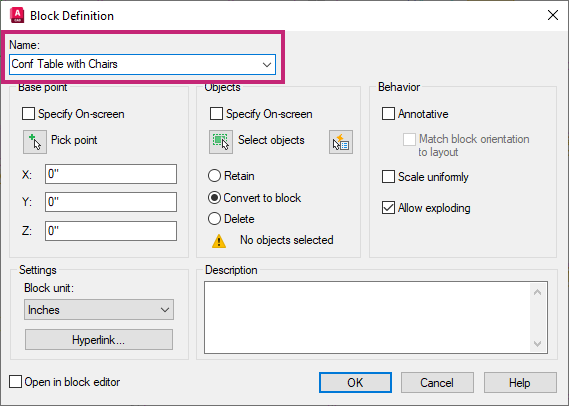Uncheck Allow exploding

pos(388,208)
